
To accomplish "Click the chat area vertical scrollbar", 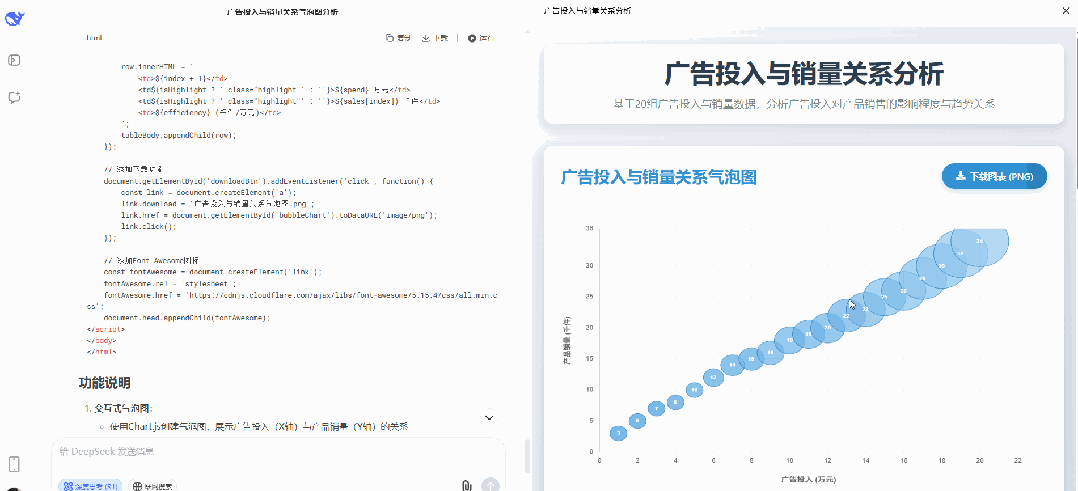I will click(526, 457).
